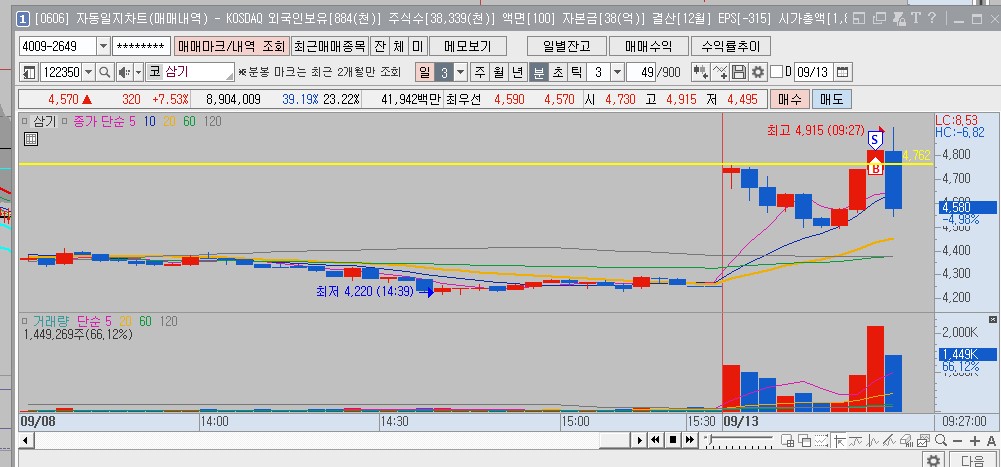Click the diagonal lines drawing icon
1001x467 pixels.
coord(889,440)
